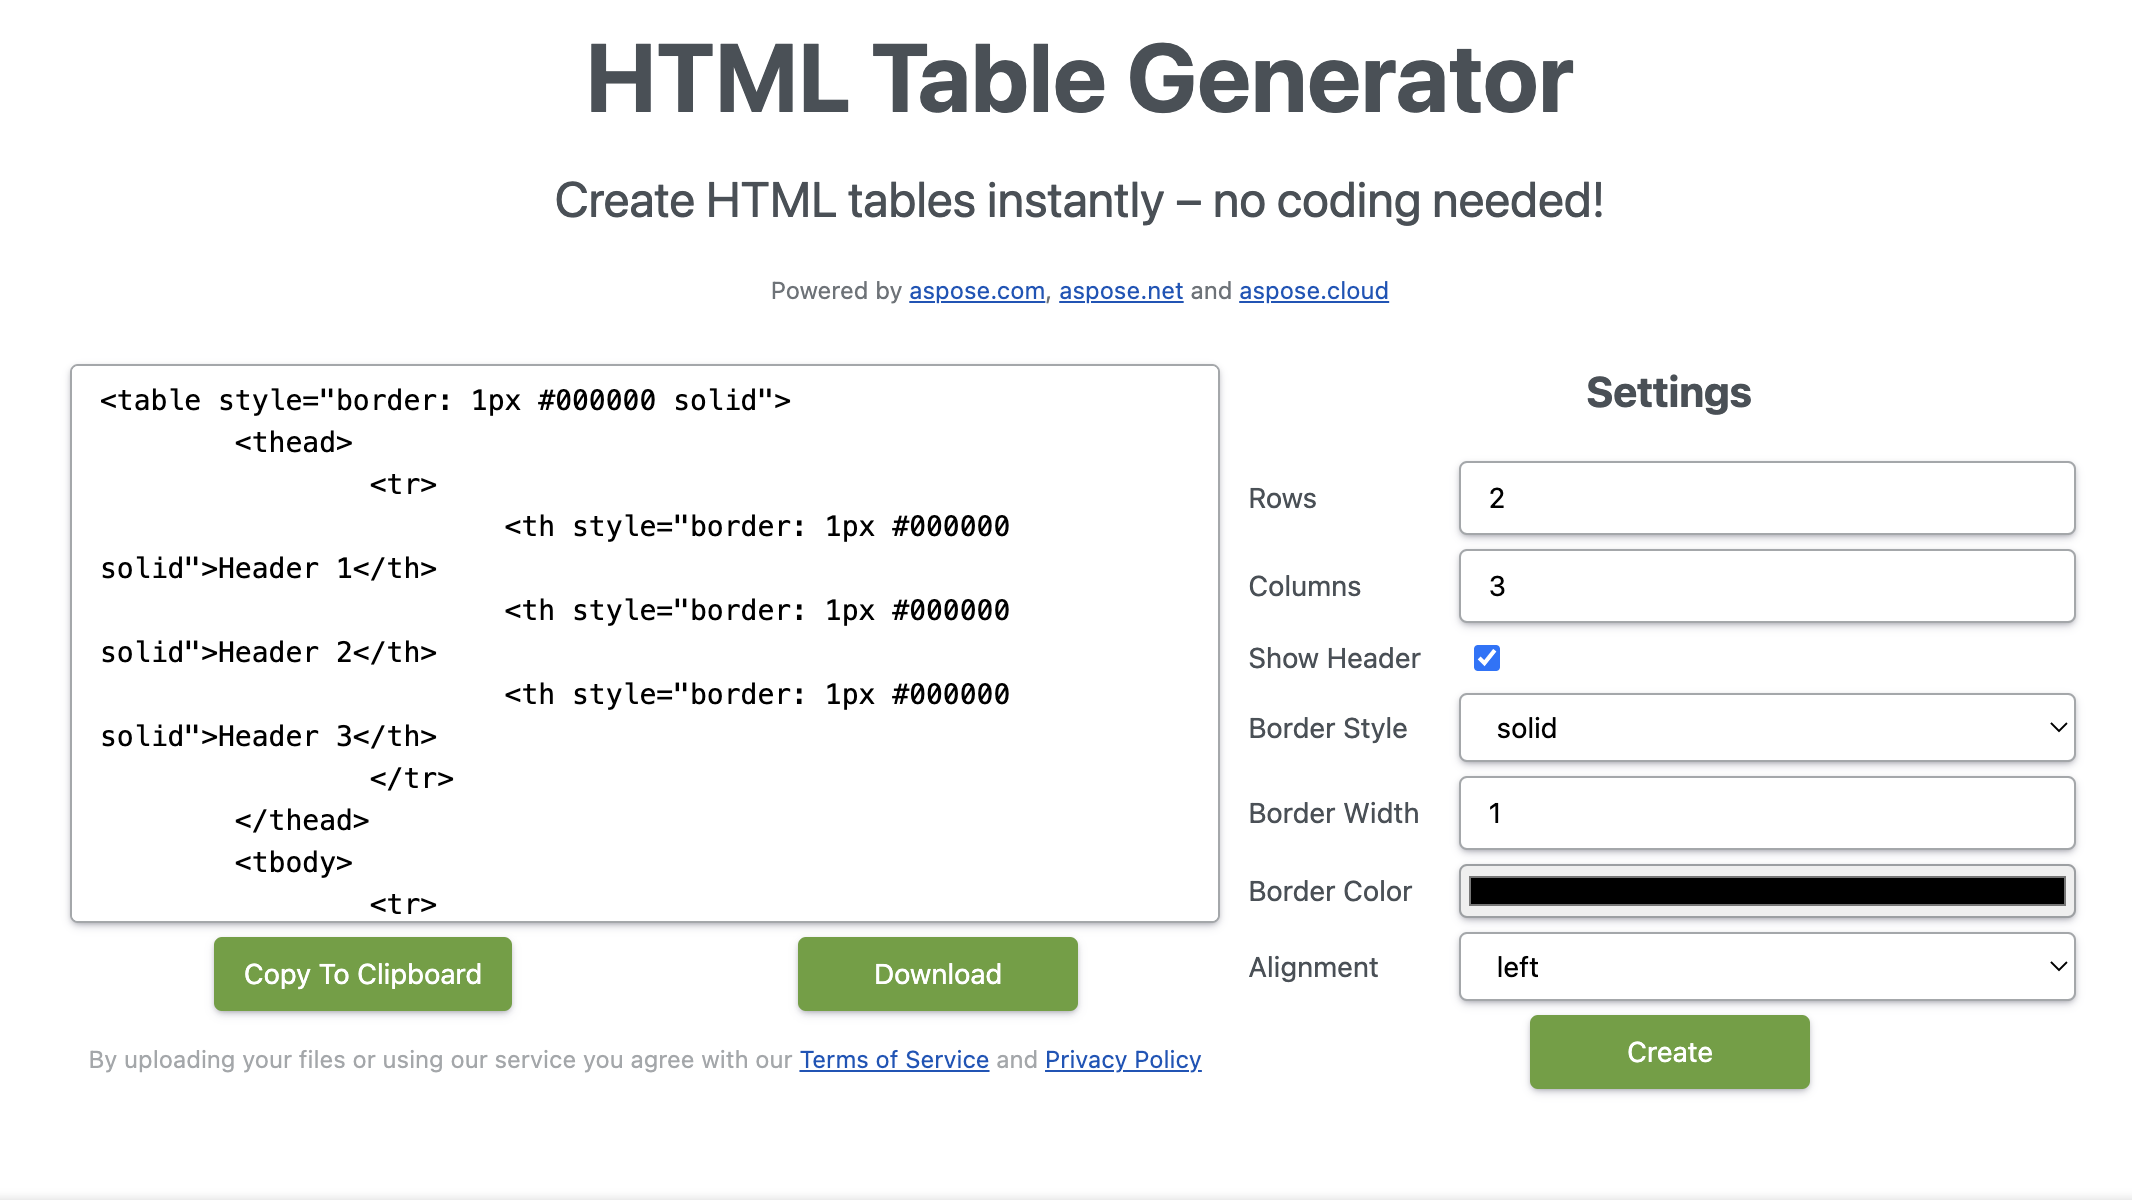The height and width of the screenshot is (1200, 2132).
Task: Follow the aspose.cloud link
Action: click(1313, 291)
